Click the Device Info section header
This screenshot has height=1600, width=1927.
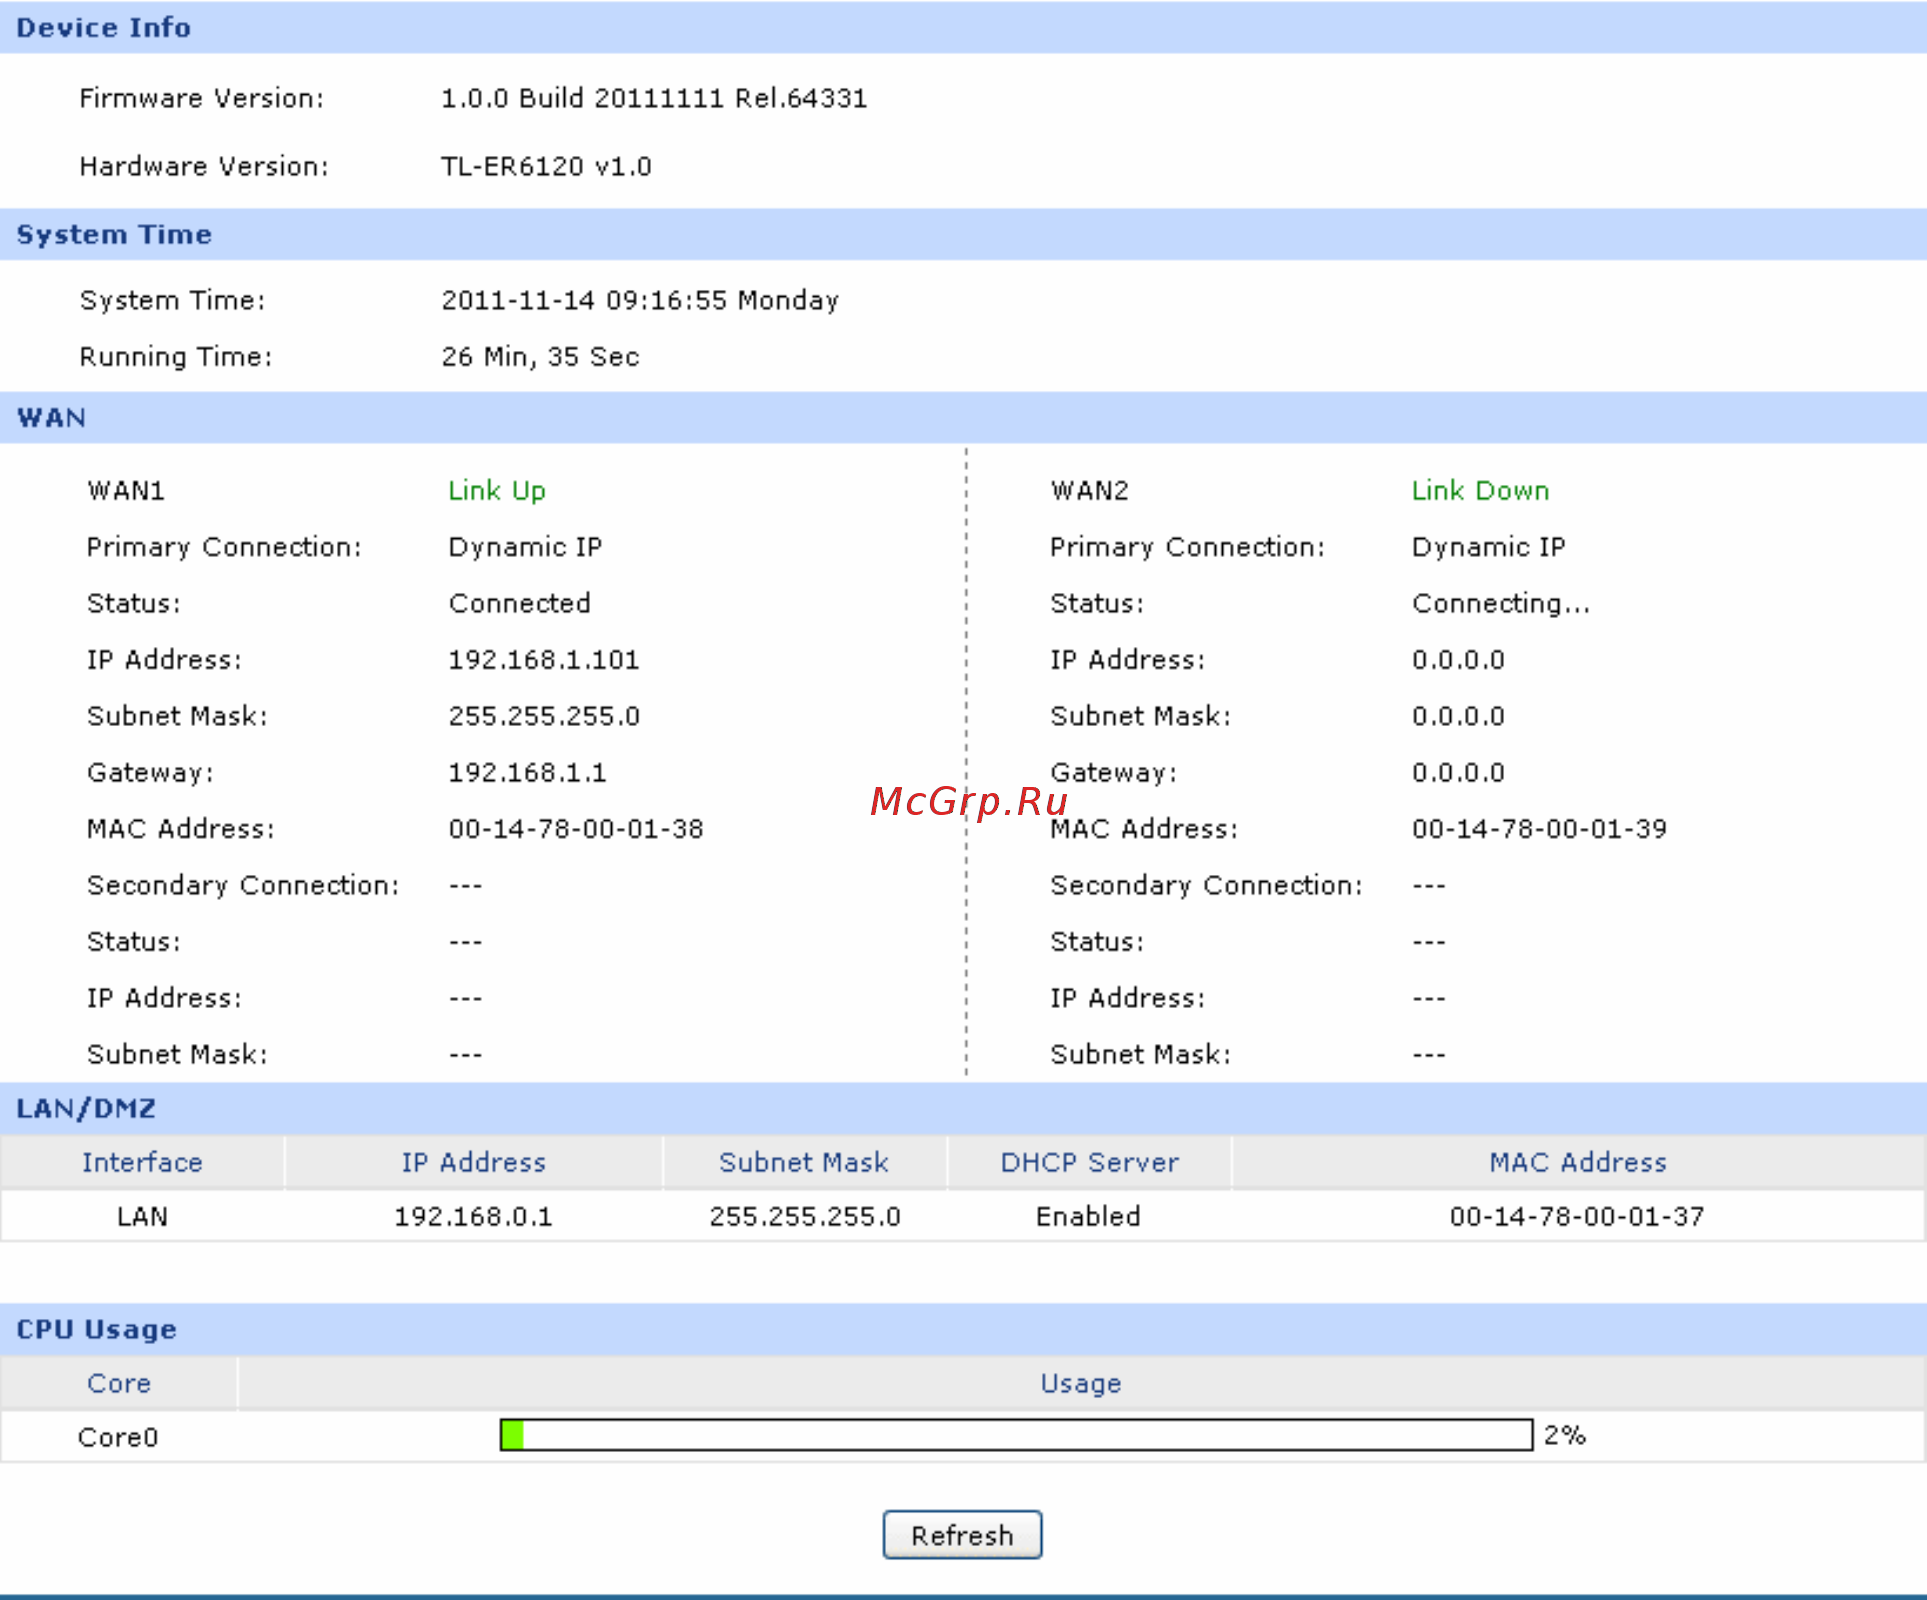click(x=963, y=27)
